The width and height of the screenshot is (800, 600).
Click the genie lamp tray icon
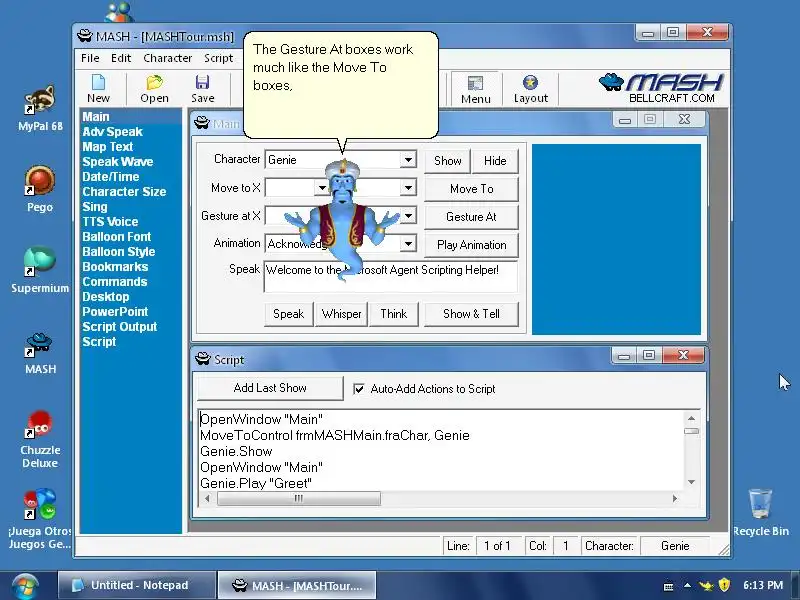tap(706, 586)
